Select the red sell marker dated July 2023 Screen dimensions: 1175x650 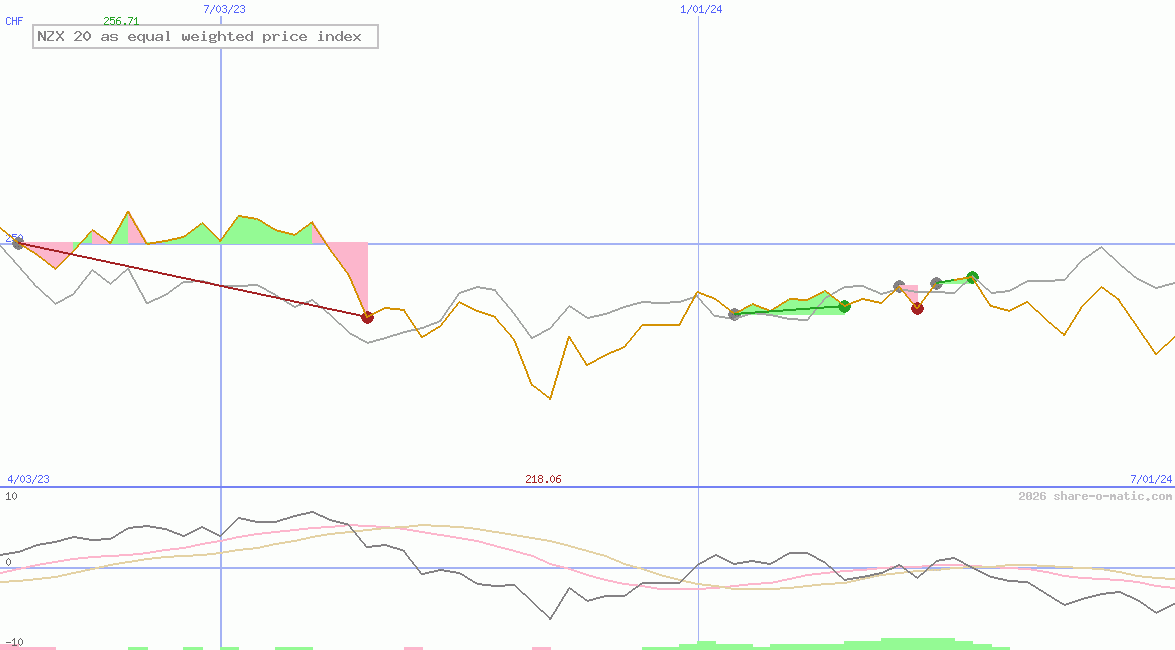367,317
